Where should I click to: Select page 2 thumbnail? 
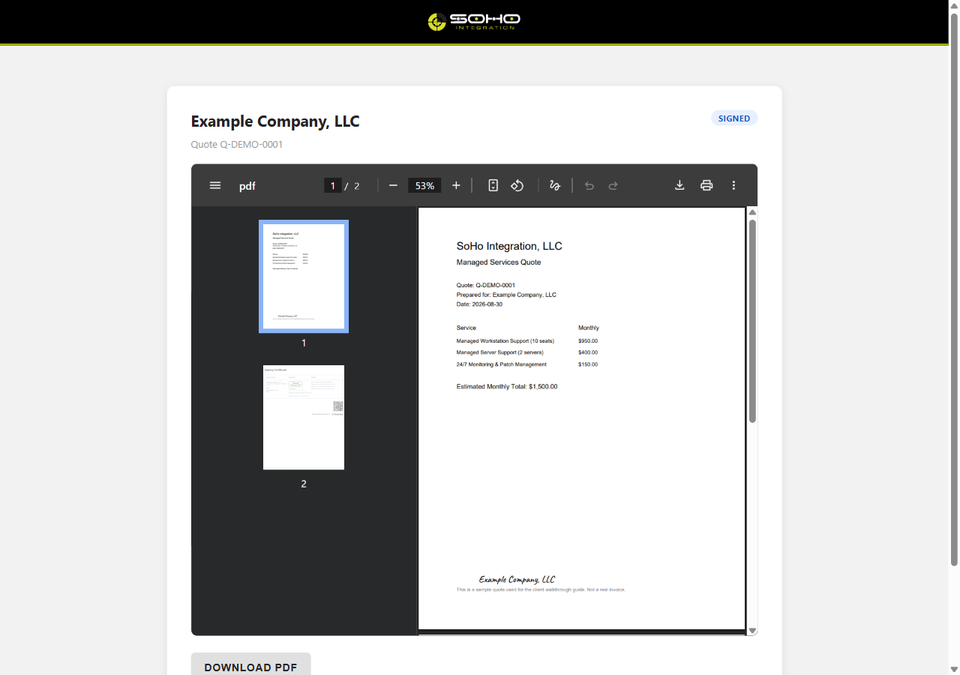pos(304,418)
